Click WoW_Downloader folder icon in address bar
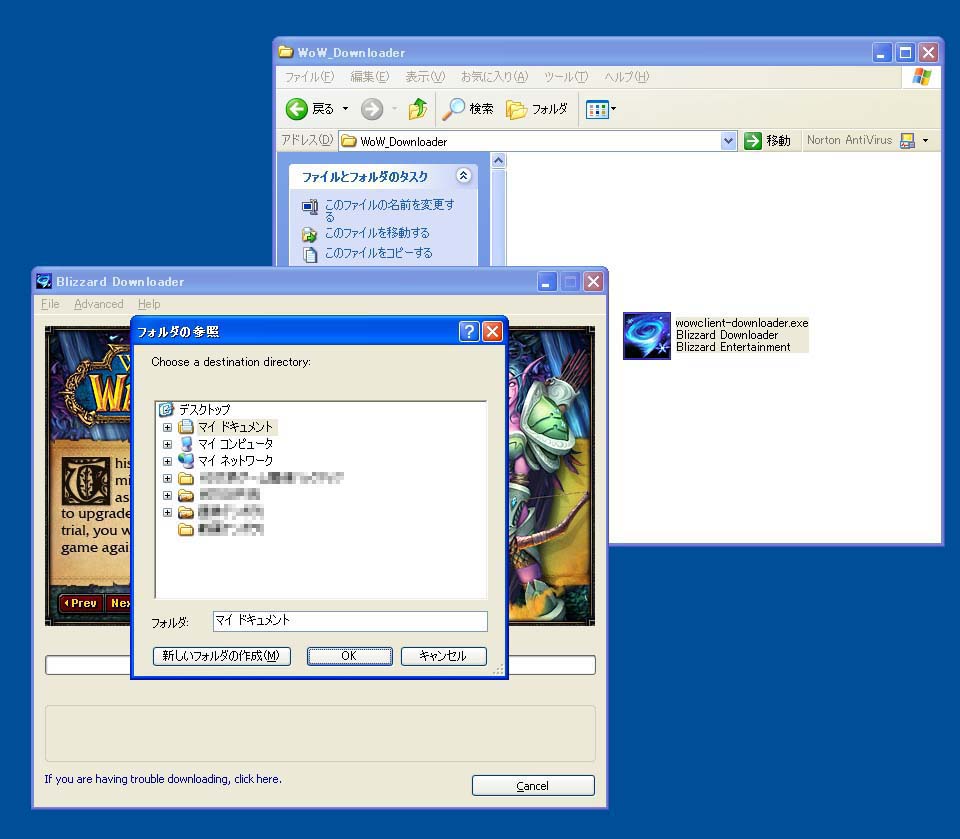 (349, 141)
